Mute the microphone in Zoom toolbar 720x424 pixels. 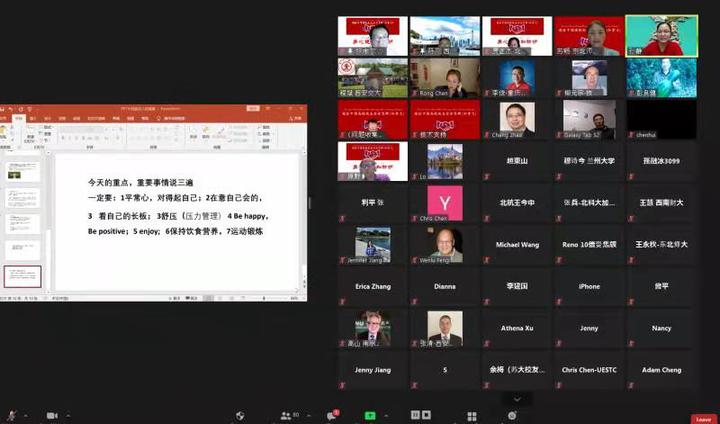(12, 415)
